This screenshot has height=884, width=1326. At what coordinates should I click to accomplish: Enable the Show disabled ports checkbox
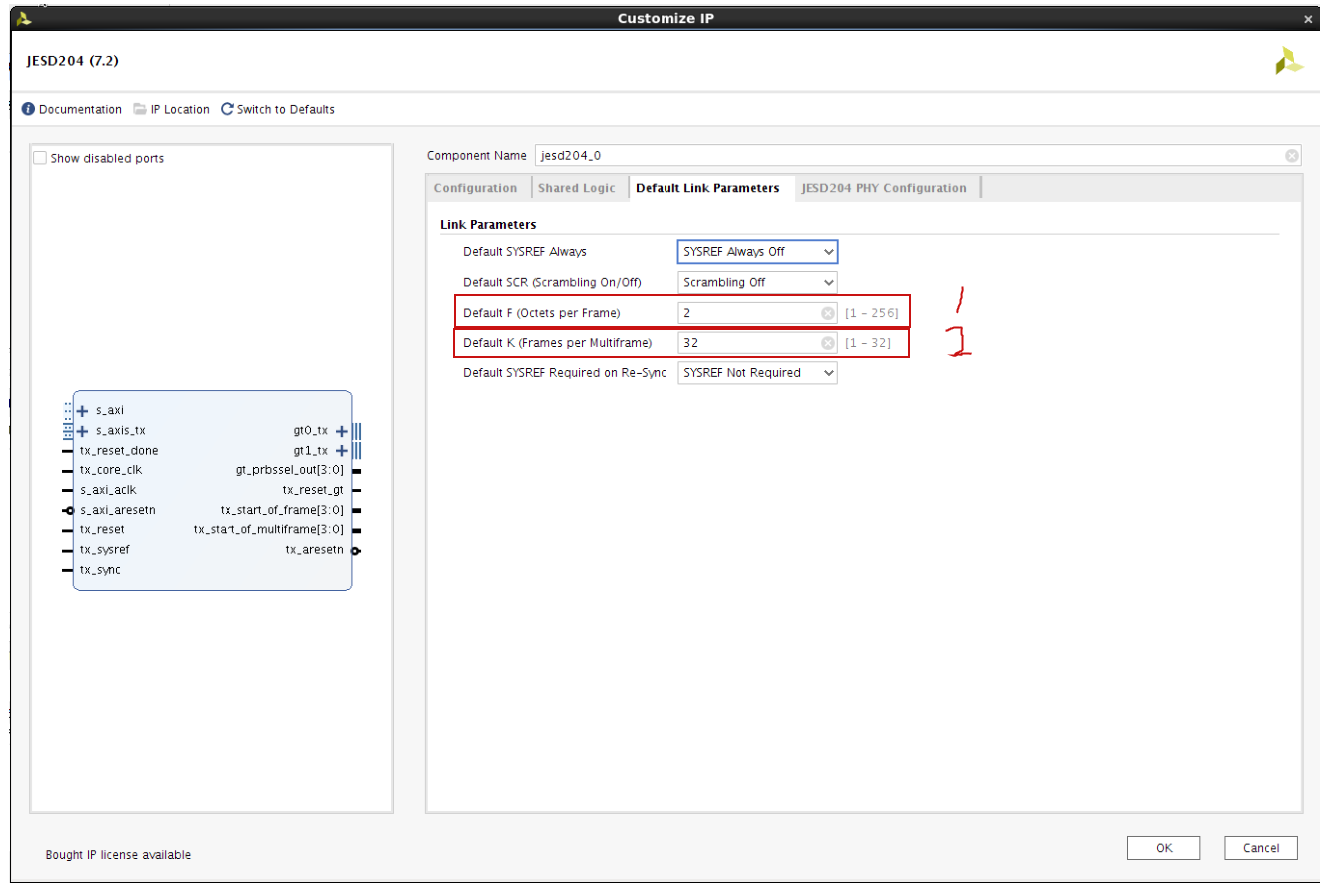(x=40, y=158)
